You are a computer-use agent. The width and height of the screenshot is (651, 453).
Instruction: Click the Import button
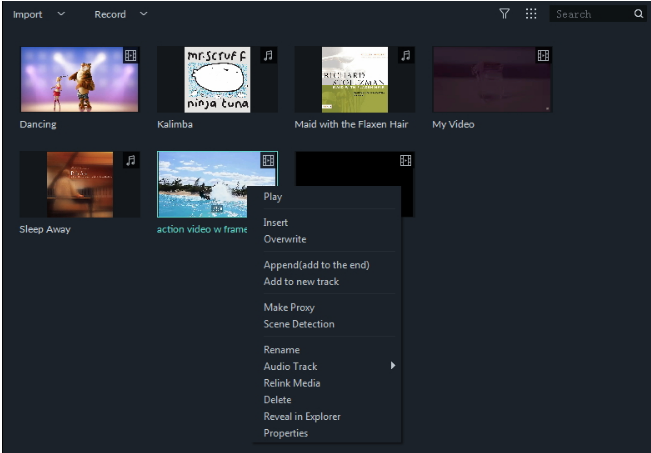tap(27, 14)
